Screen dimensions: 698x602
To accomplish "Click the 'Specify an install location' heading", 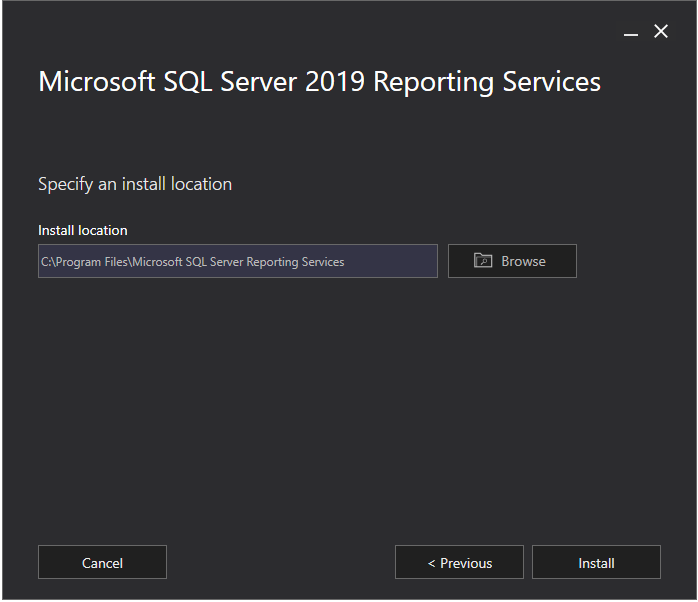I will click(x=135, y=184).
